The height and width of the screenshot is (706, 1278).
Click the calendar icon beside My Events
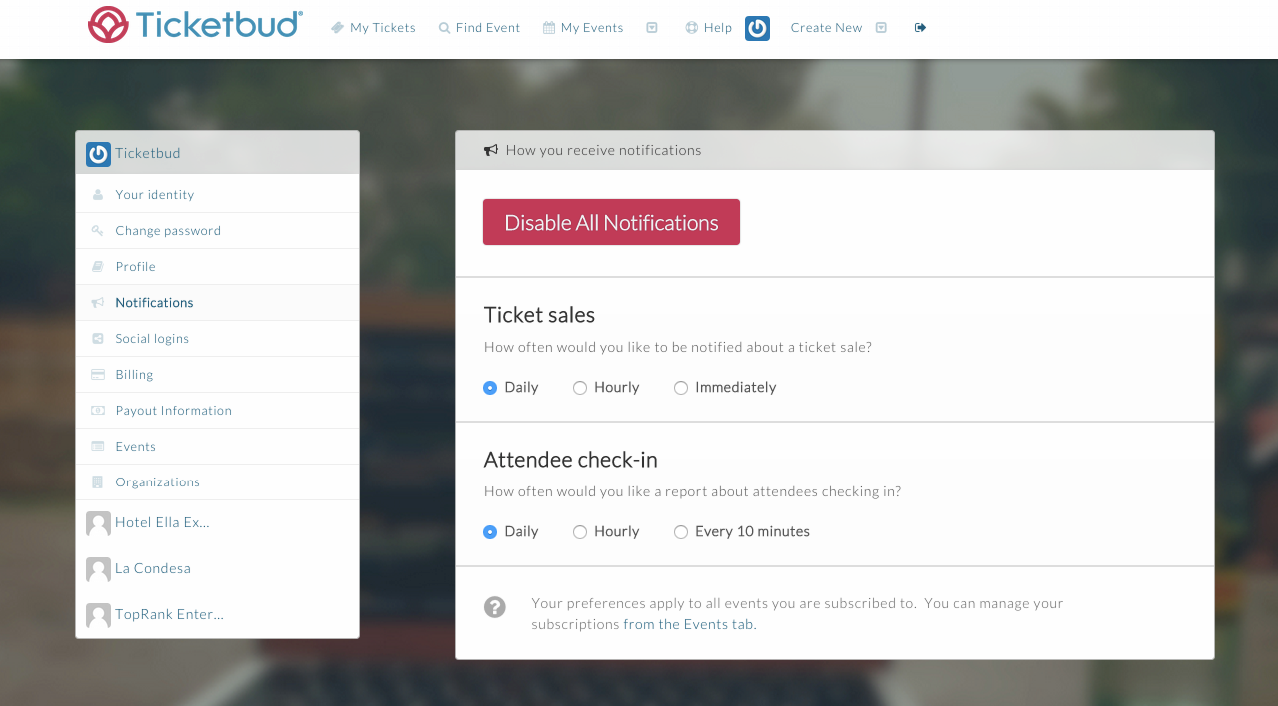tap(549, 28)
